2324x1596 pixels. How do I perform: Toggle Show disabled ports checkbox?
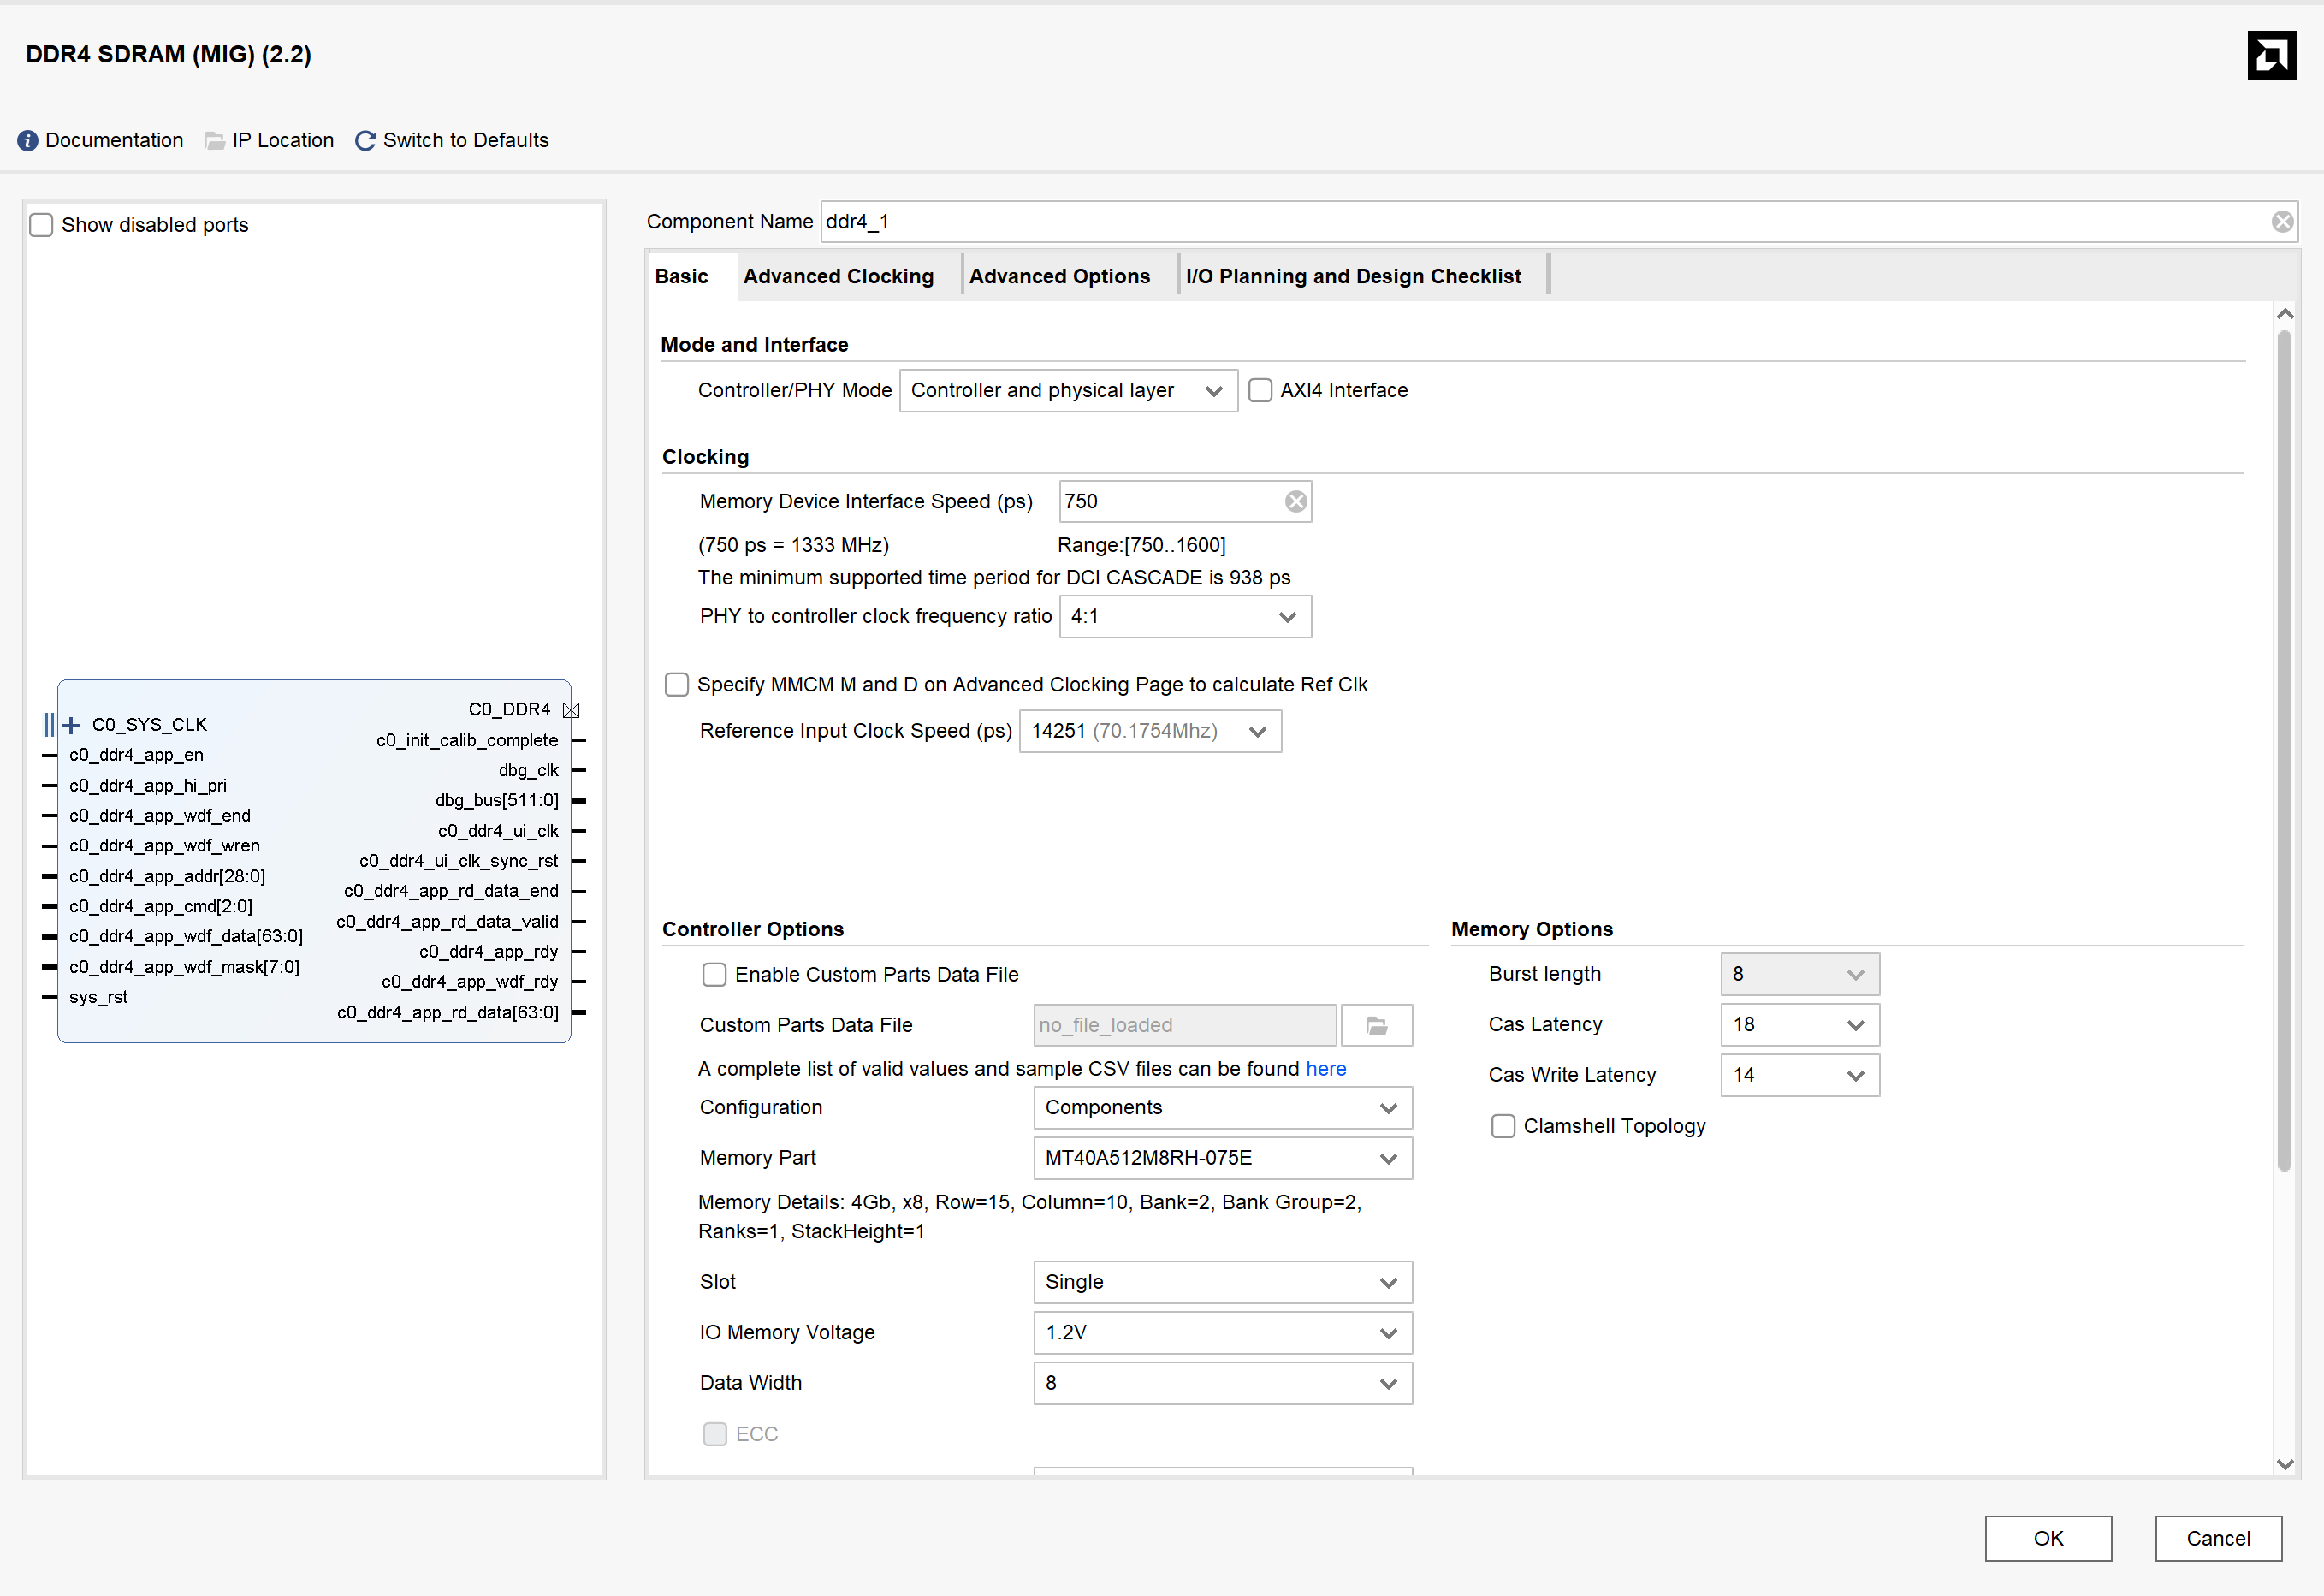tap(41, 225)
